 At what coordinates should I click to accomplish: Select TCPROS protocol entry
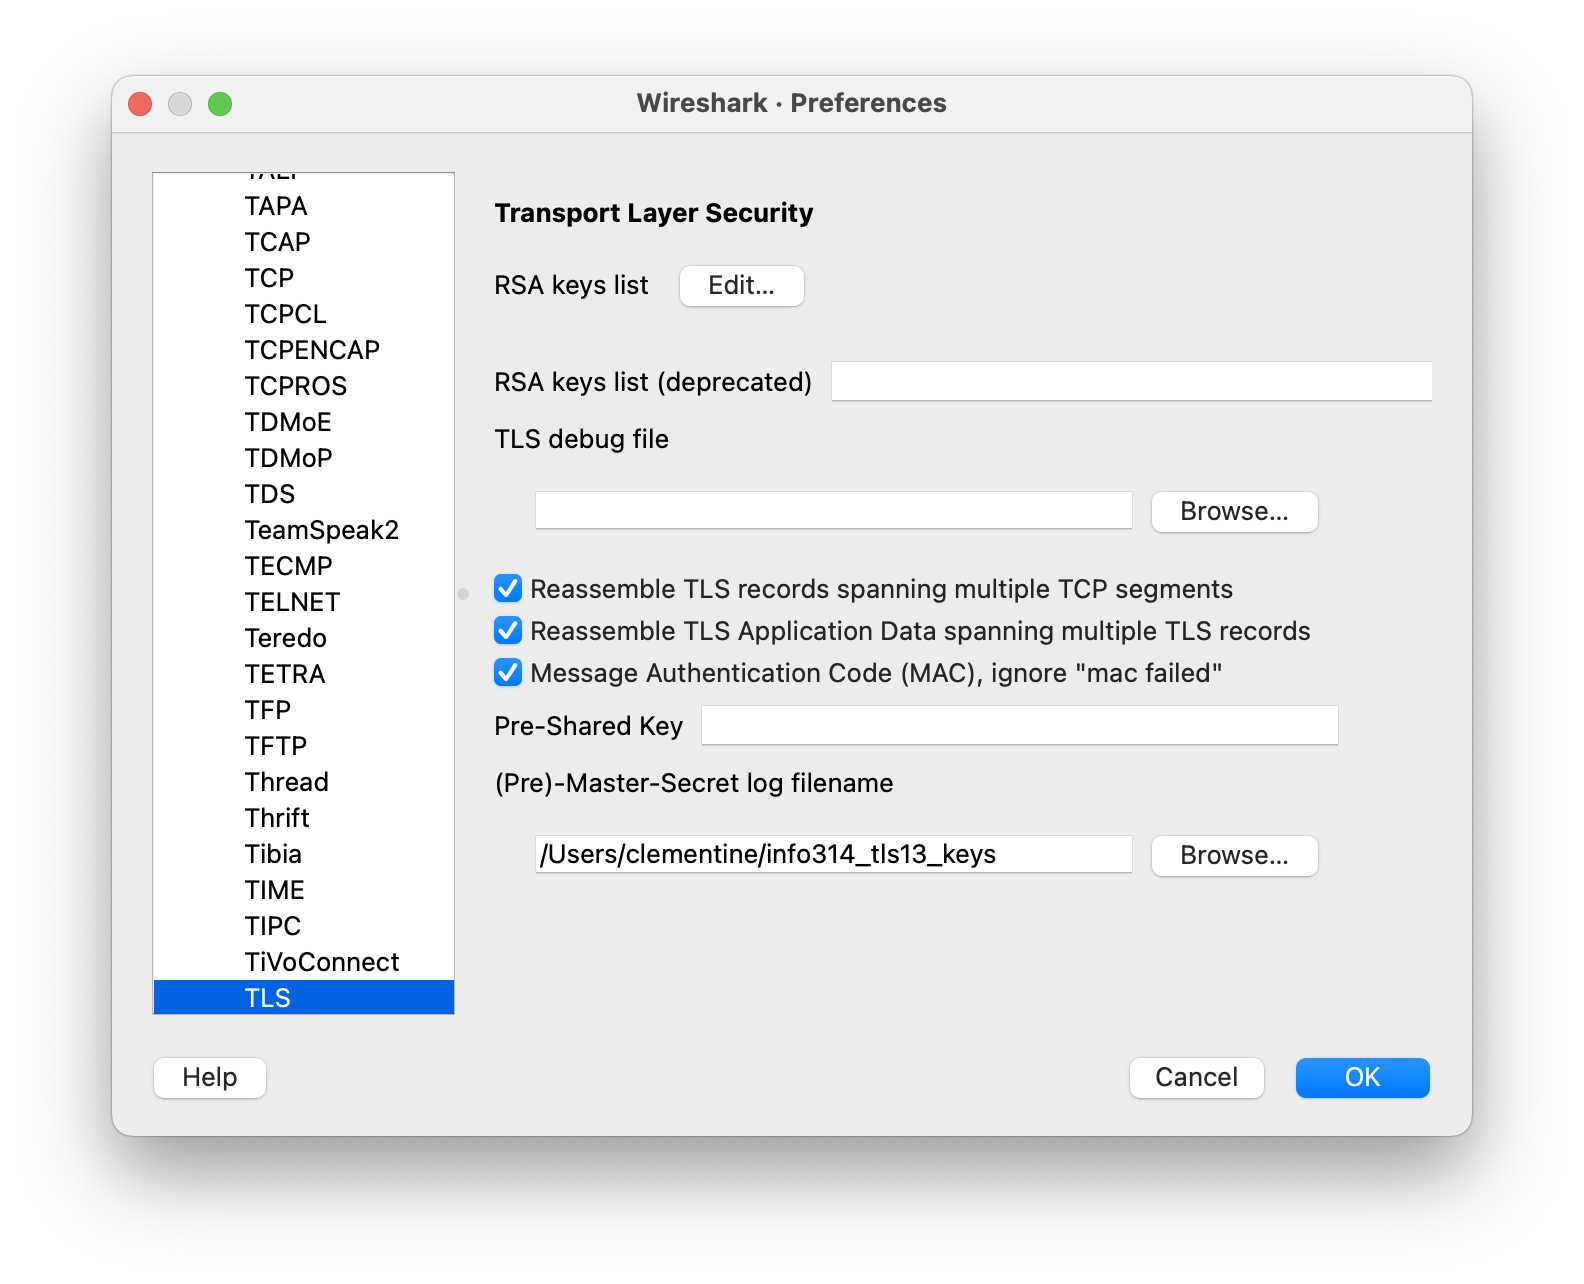pyautogui.click(x=304, y=386)
